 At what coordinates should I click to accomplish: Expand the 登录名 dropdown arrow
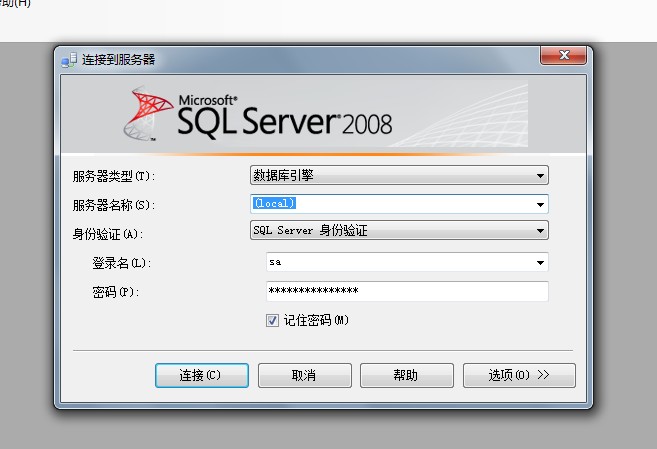(540, 263)
